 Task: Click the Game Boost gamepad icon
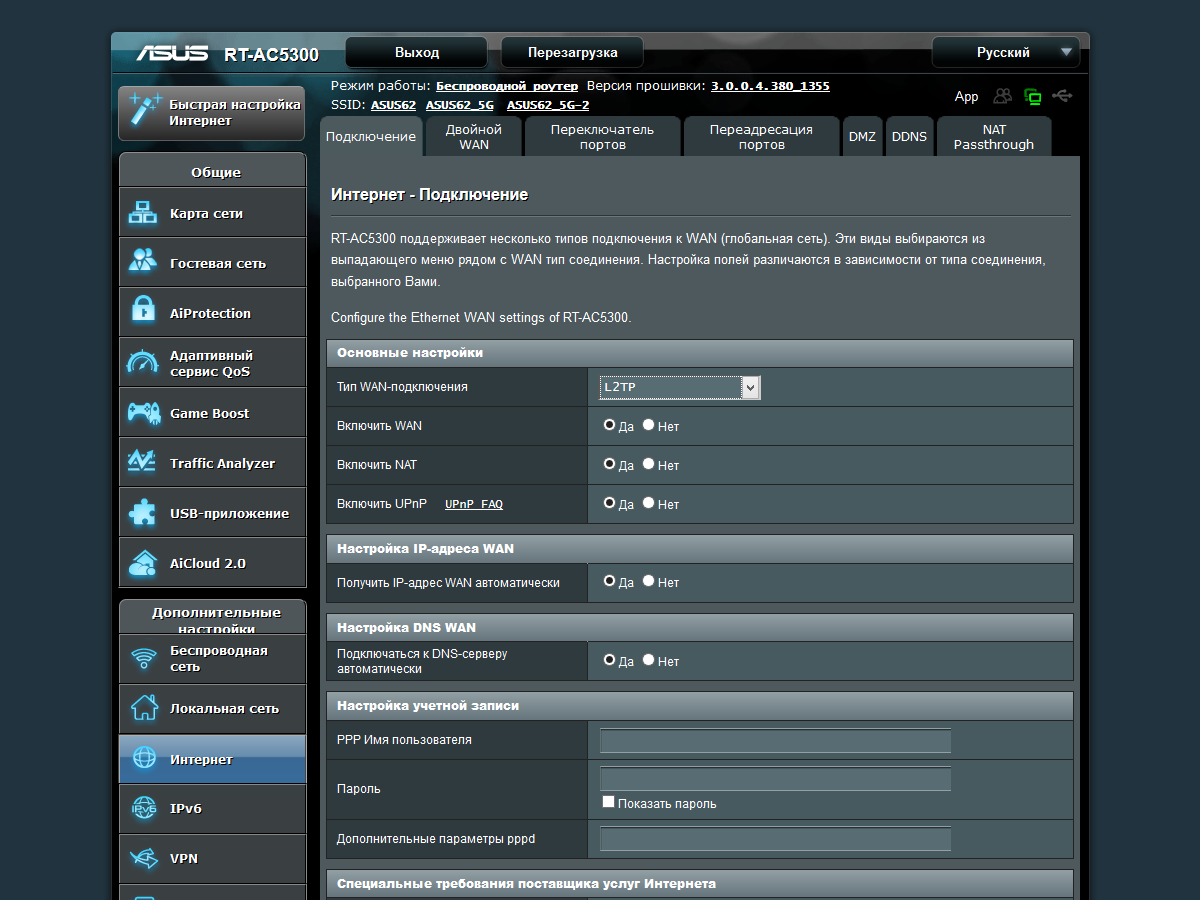[x=143, y=412]
